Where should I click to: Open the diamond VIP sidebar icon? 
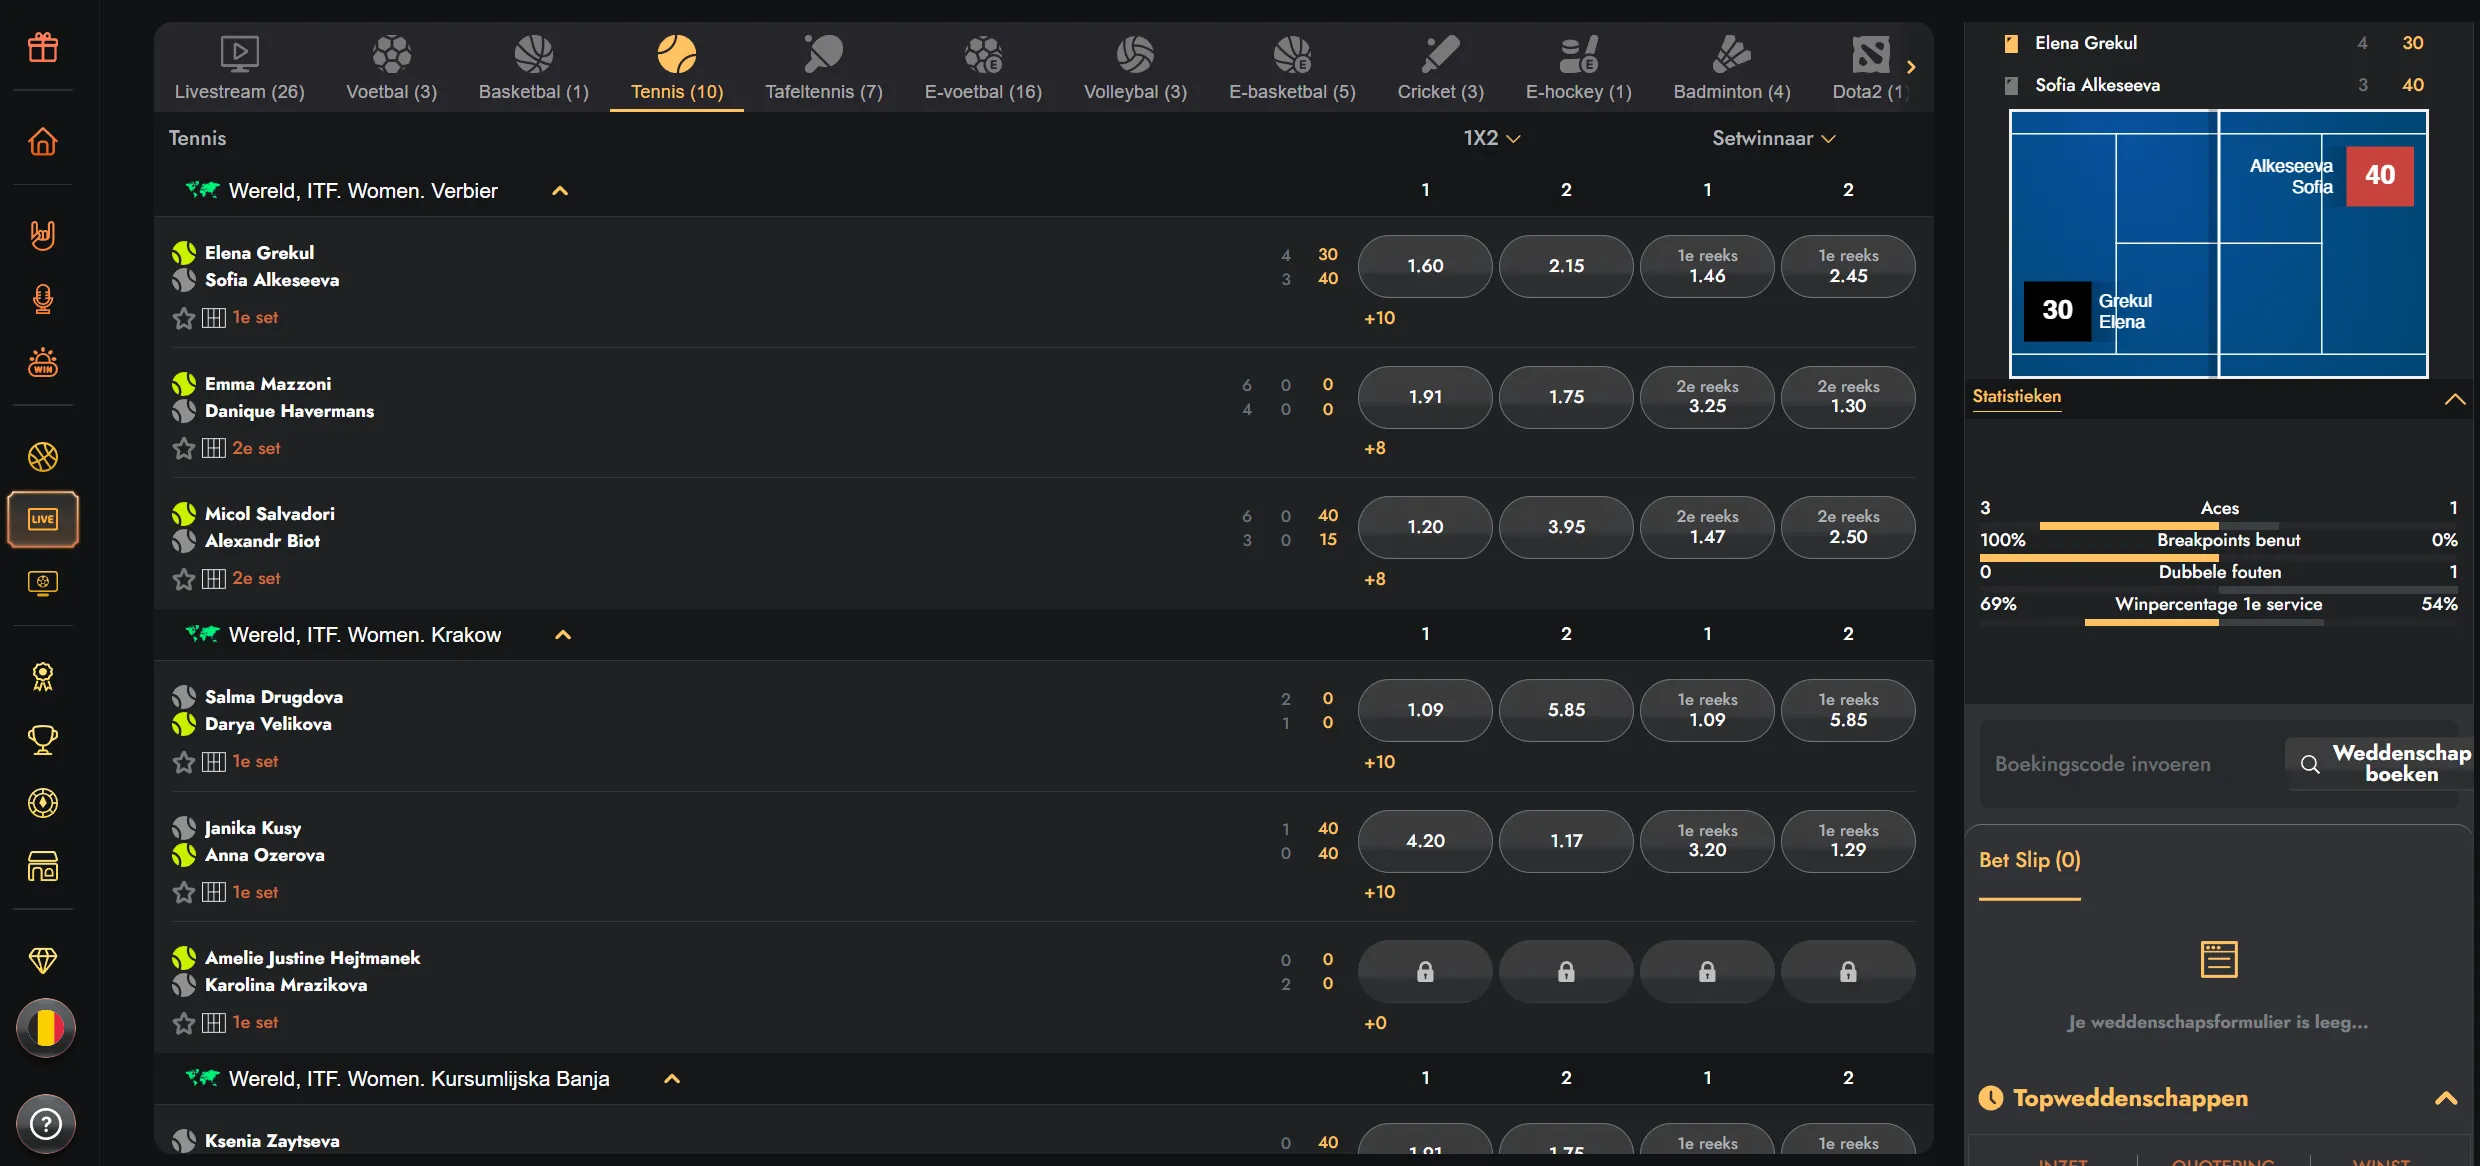(43, 960)
